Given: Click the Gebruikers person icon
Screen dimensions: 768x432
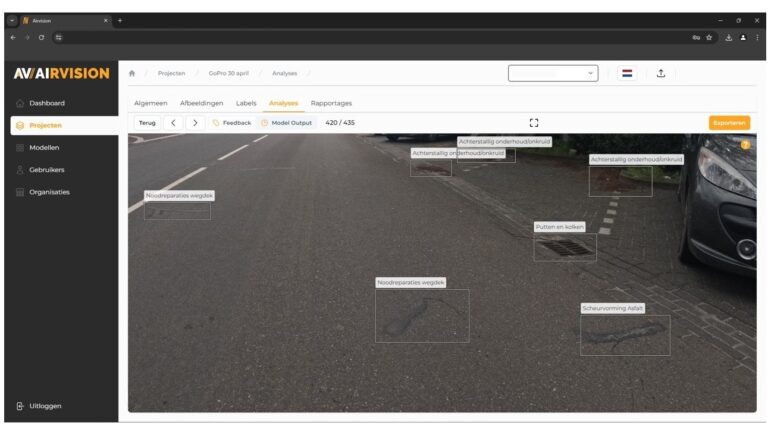Looking at the screenshot, I should [20, 170].
